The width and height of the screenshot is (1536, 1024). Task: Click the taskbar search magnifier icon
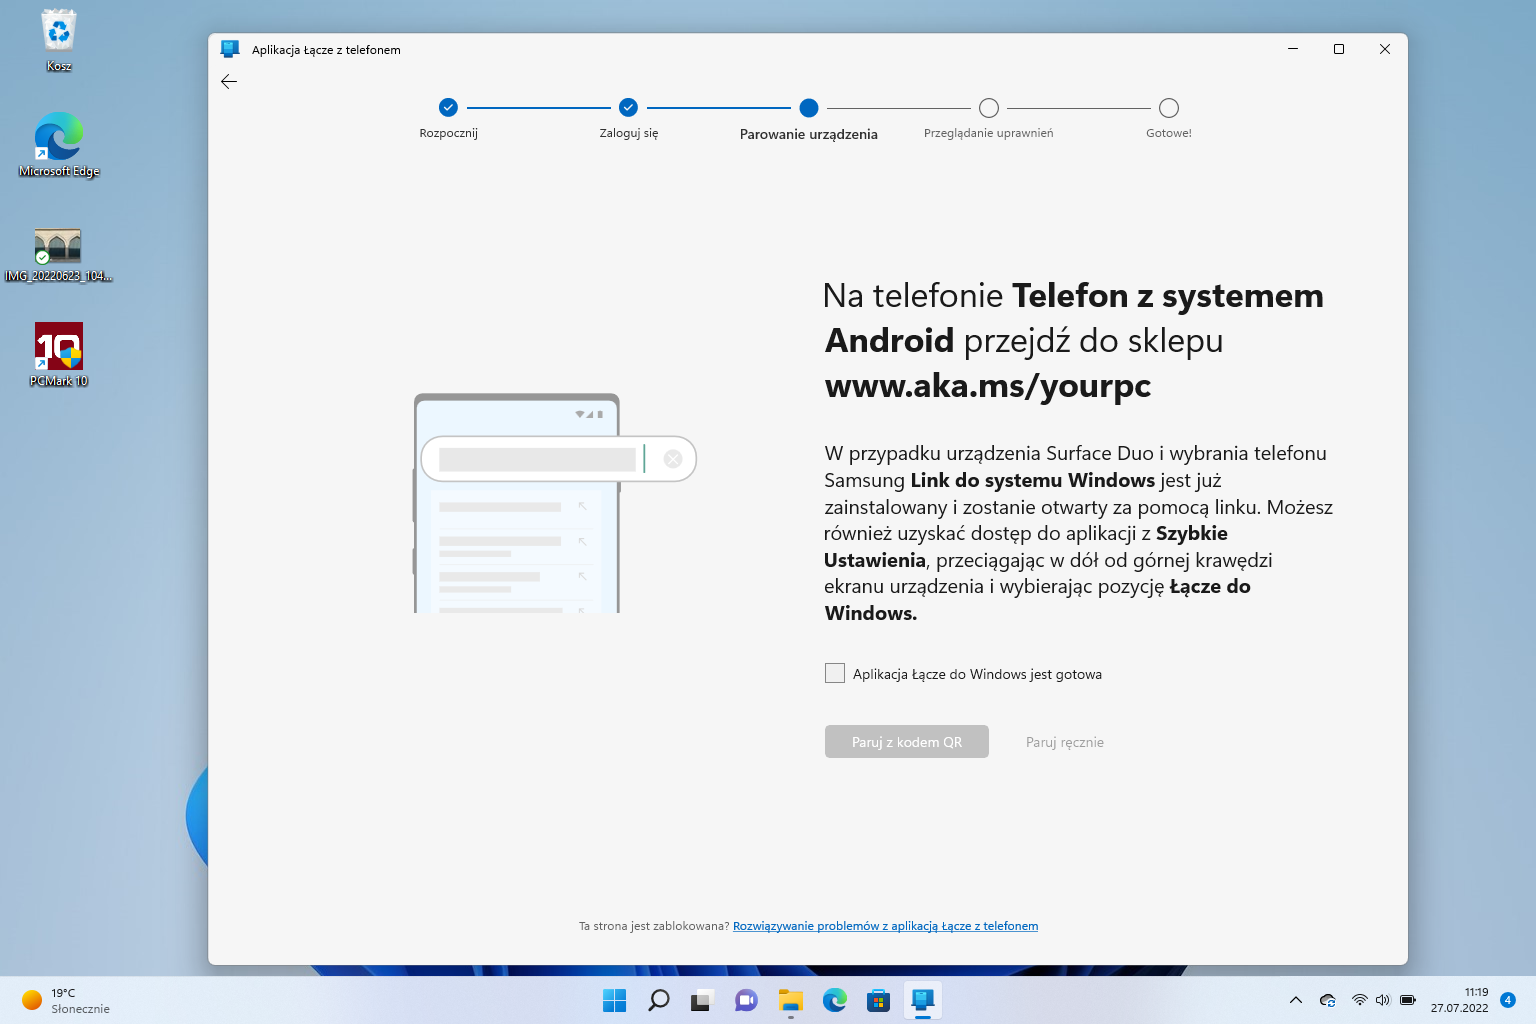pyautogui.click(x=658, y=1000)
